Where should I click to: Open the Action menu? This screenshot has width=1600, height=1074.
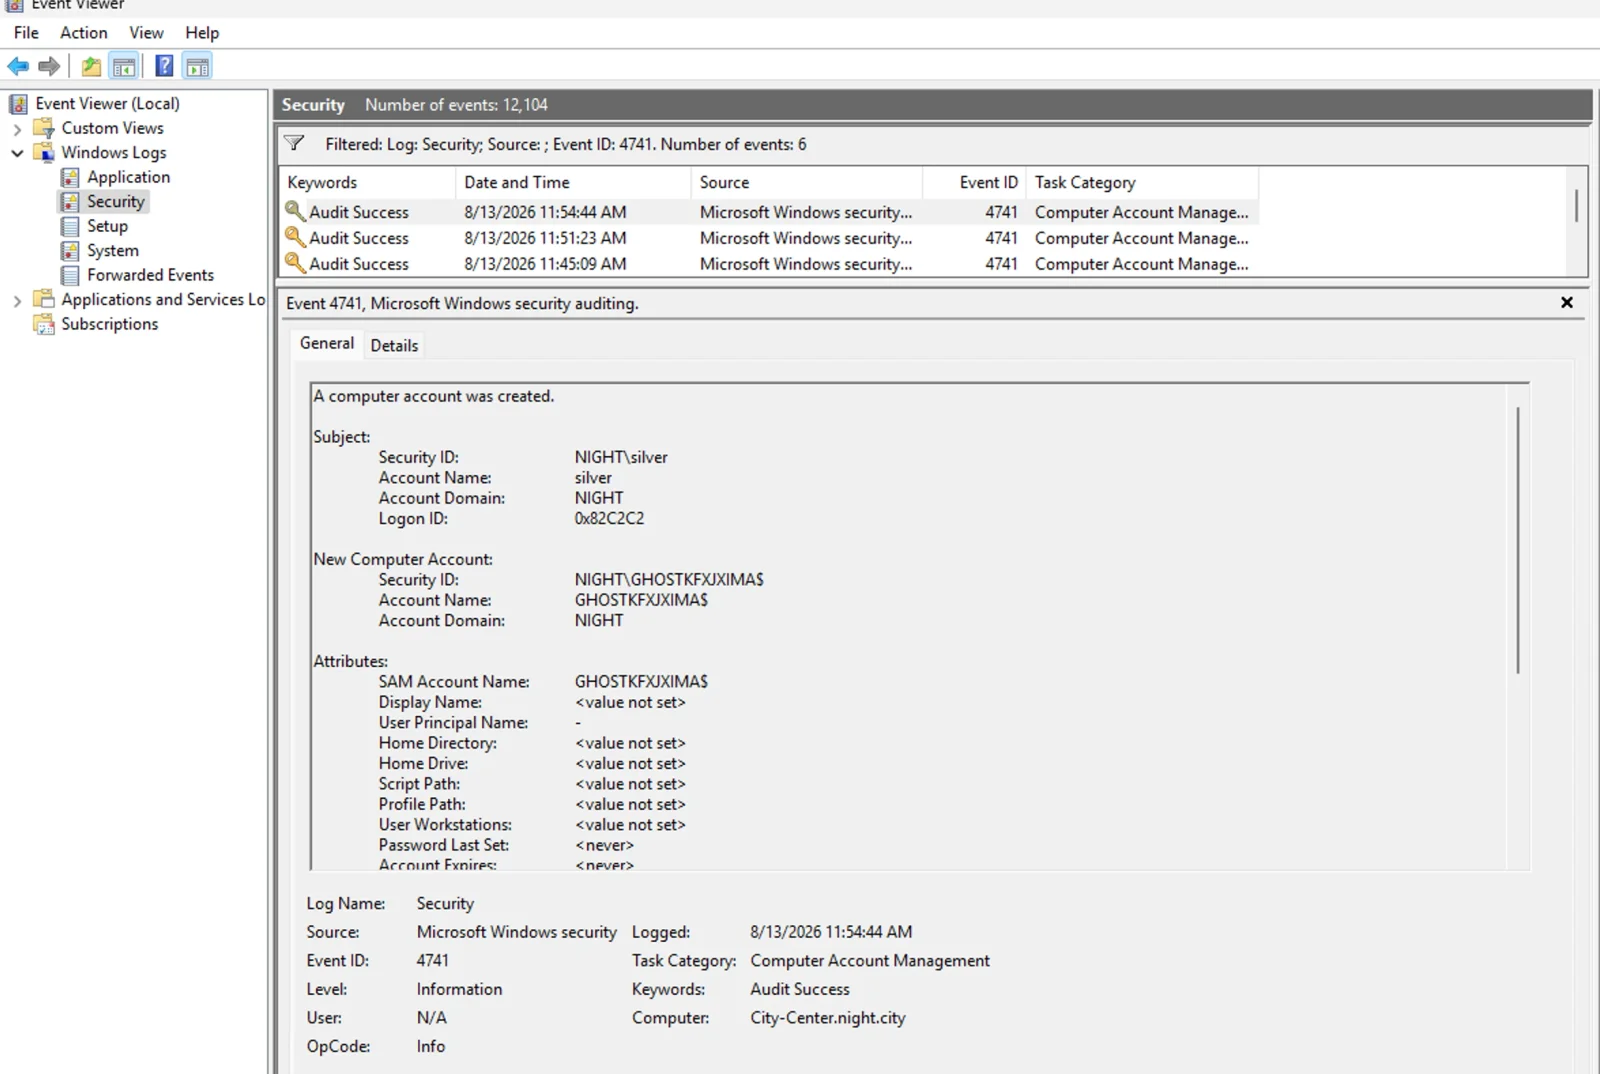84,33
